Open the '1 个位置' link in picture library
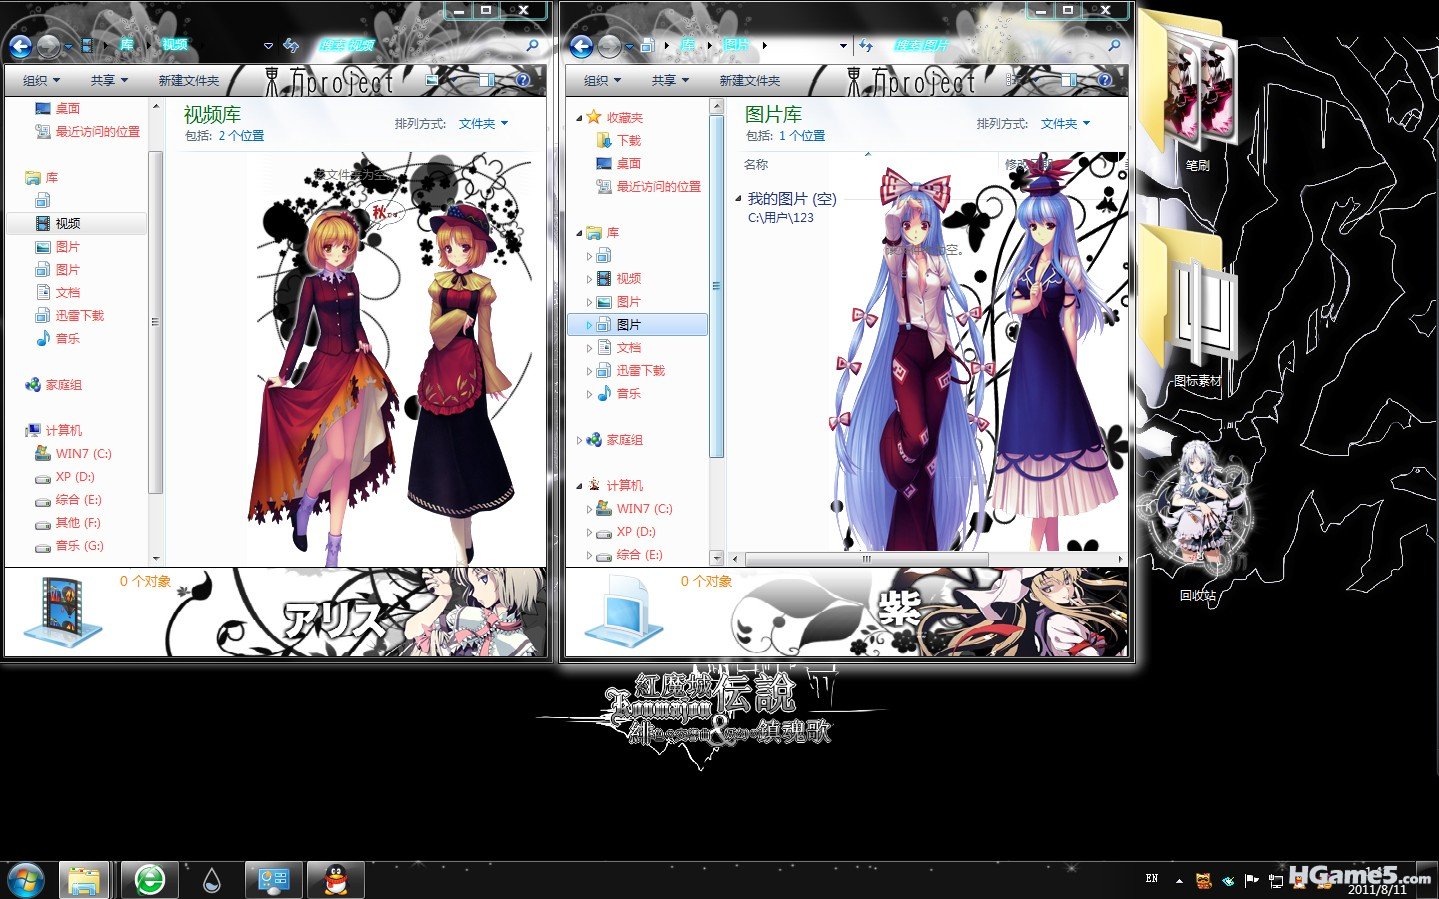This screenshot has height=899, width=1439. click(802, 135)
